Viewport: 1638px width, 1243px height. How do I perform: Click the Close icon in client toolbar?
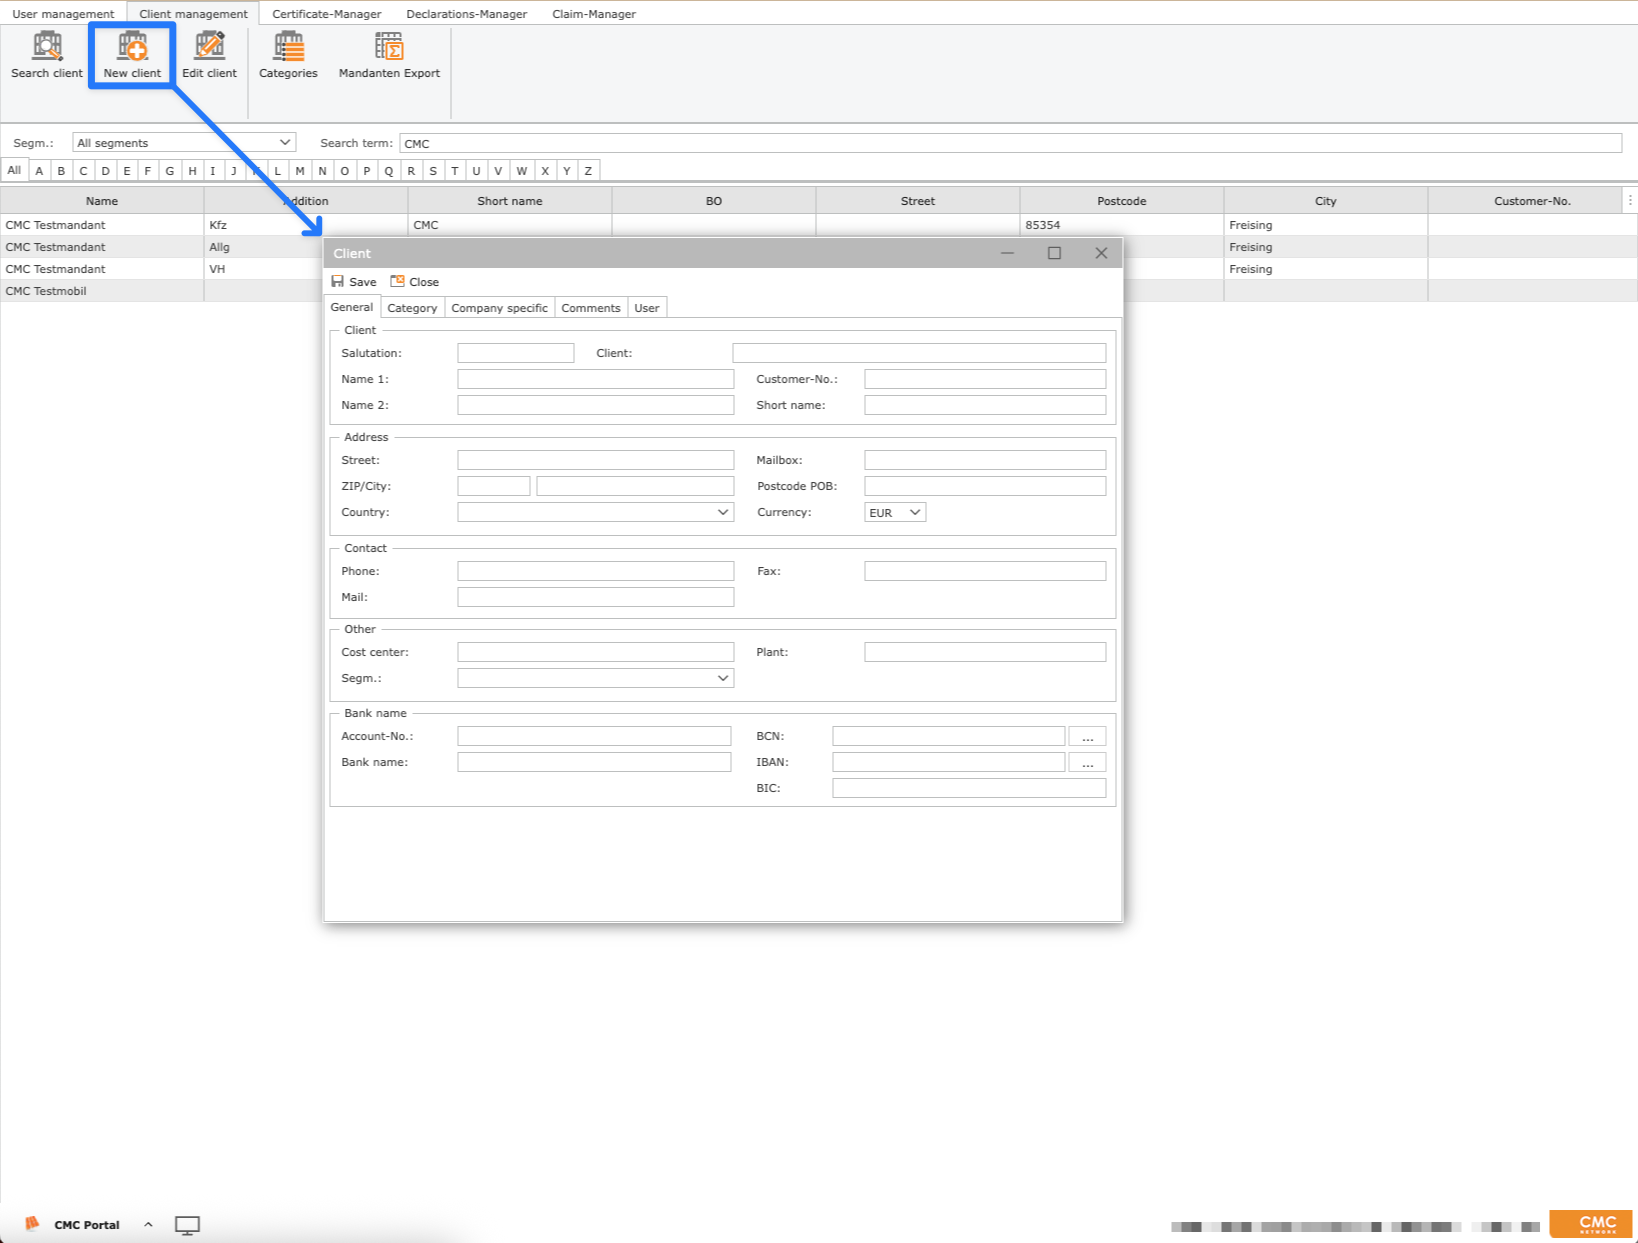coord(398,282)
